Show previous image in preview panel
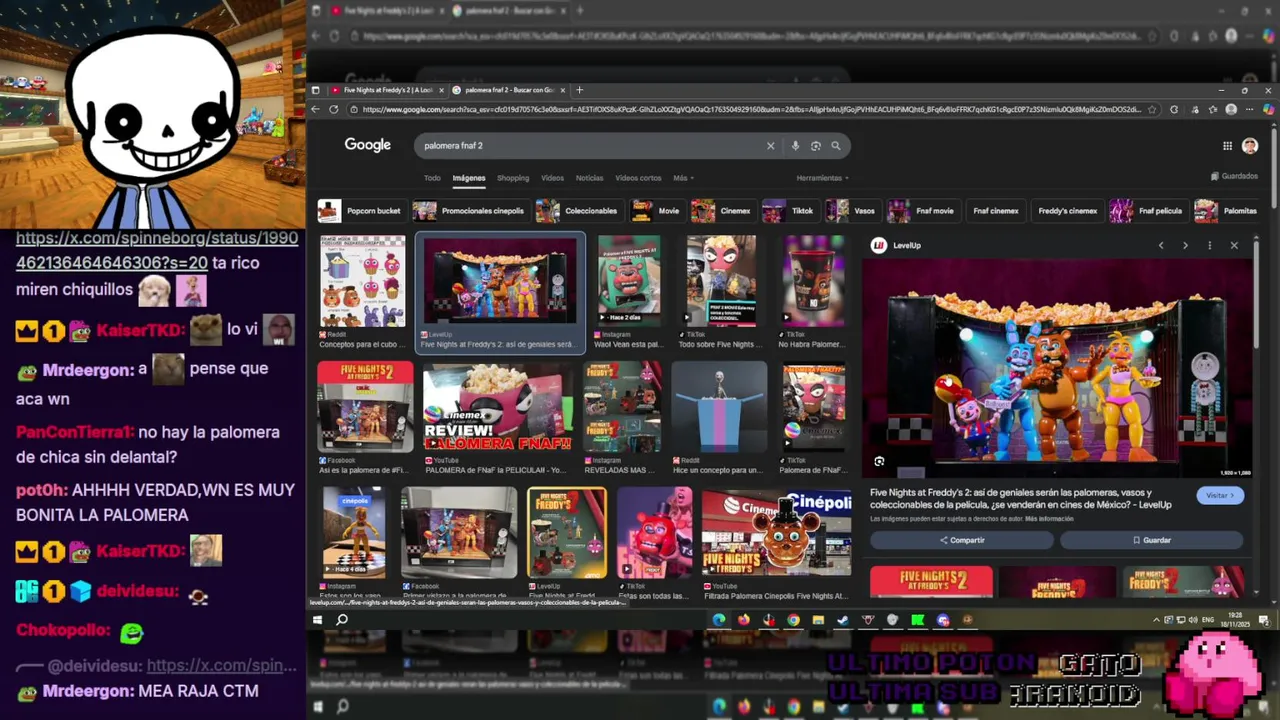 click(x=1161, y=245)
